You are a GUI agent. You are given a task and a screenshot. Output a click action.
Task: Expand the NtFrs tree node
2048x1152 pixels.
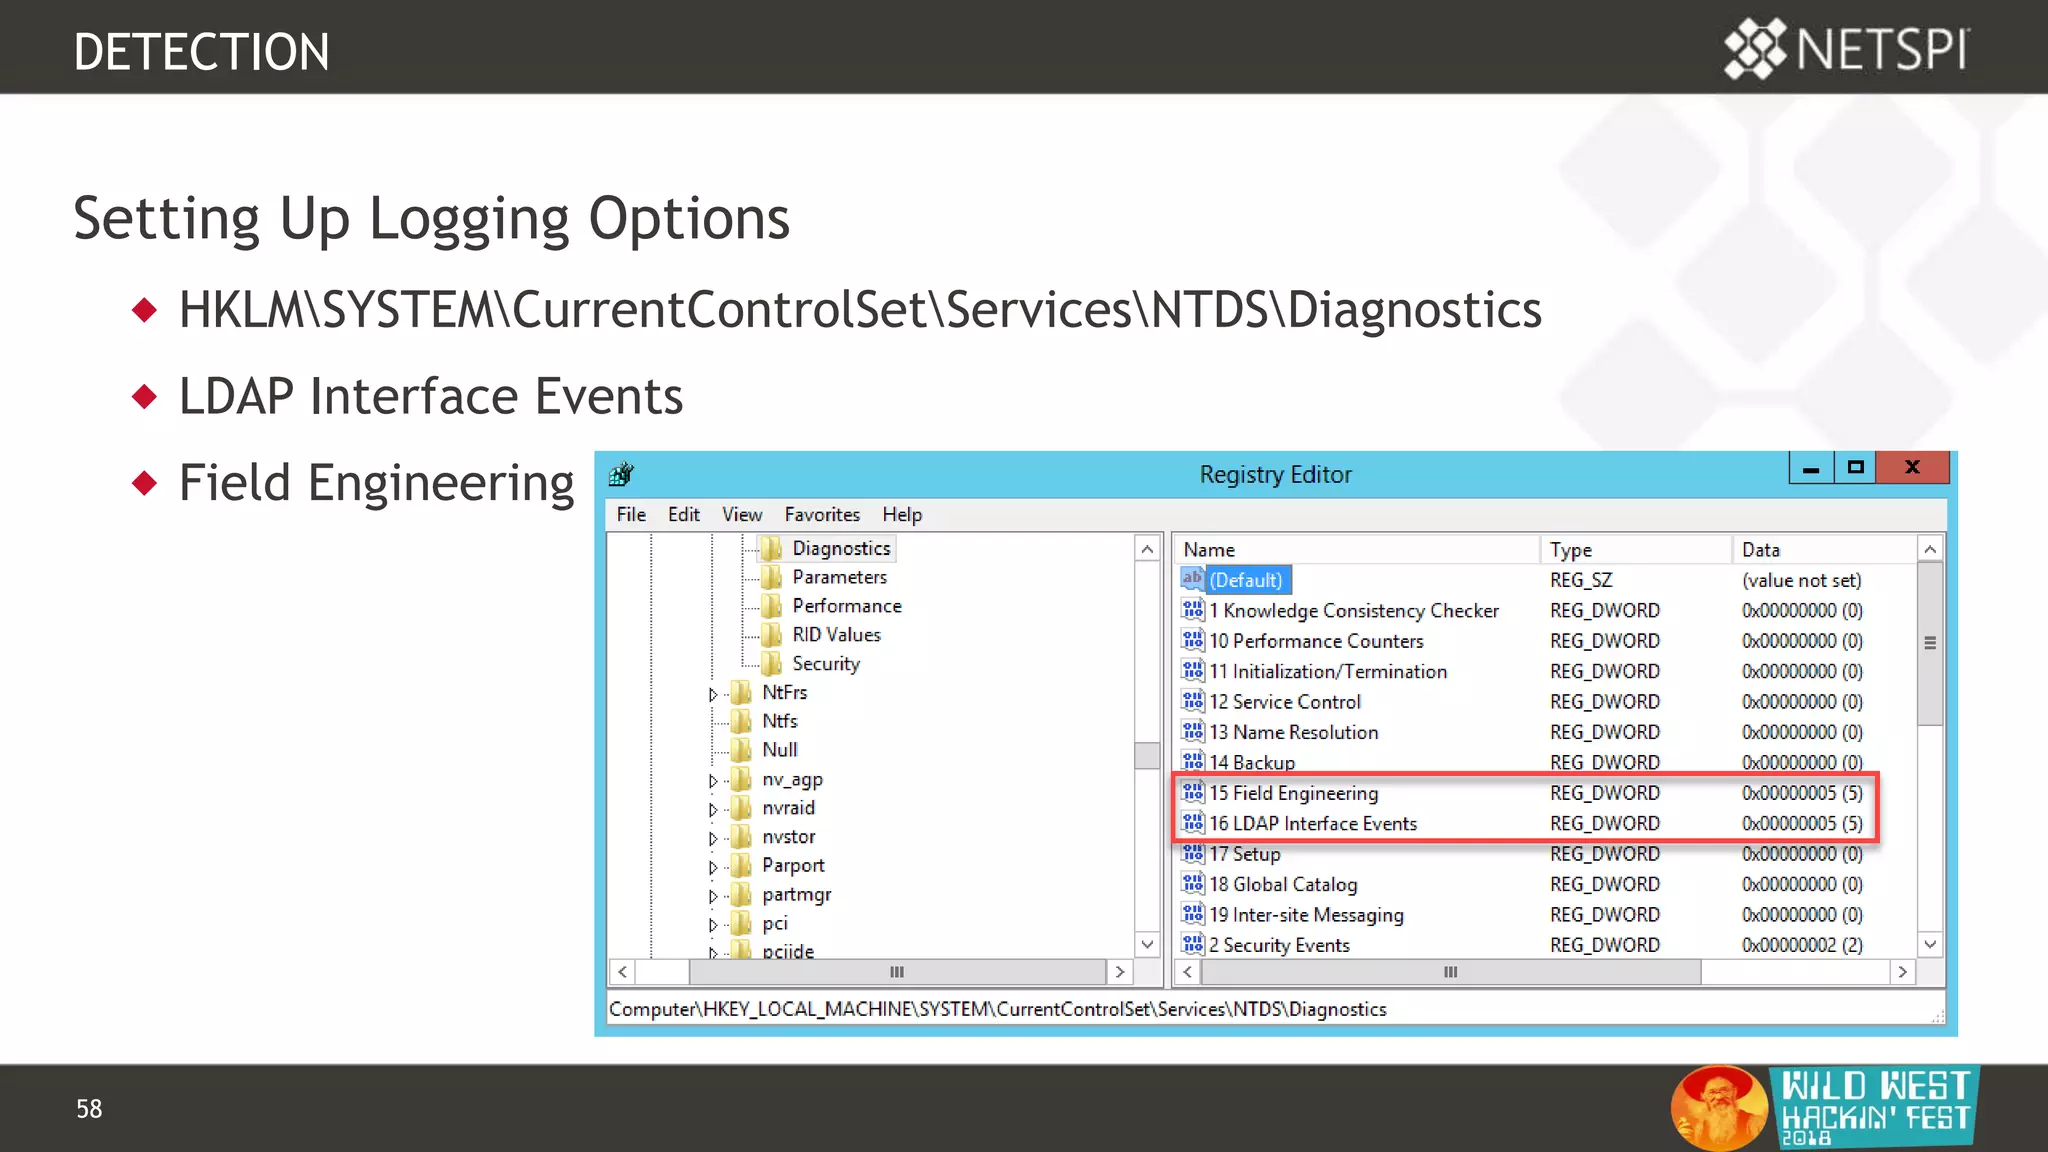coord(713,694)
